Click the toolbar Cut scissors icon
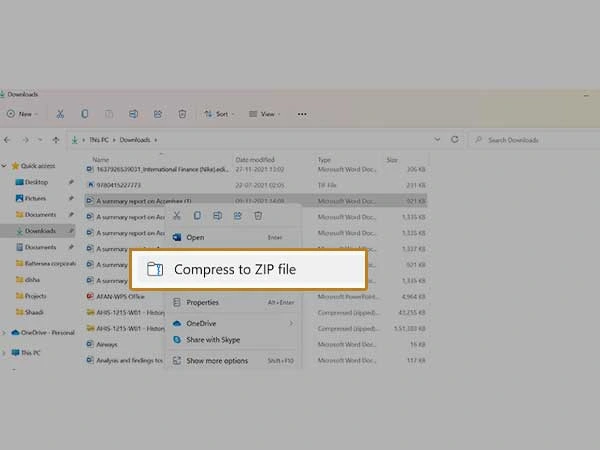 click(60, 114)
